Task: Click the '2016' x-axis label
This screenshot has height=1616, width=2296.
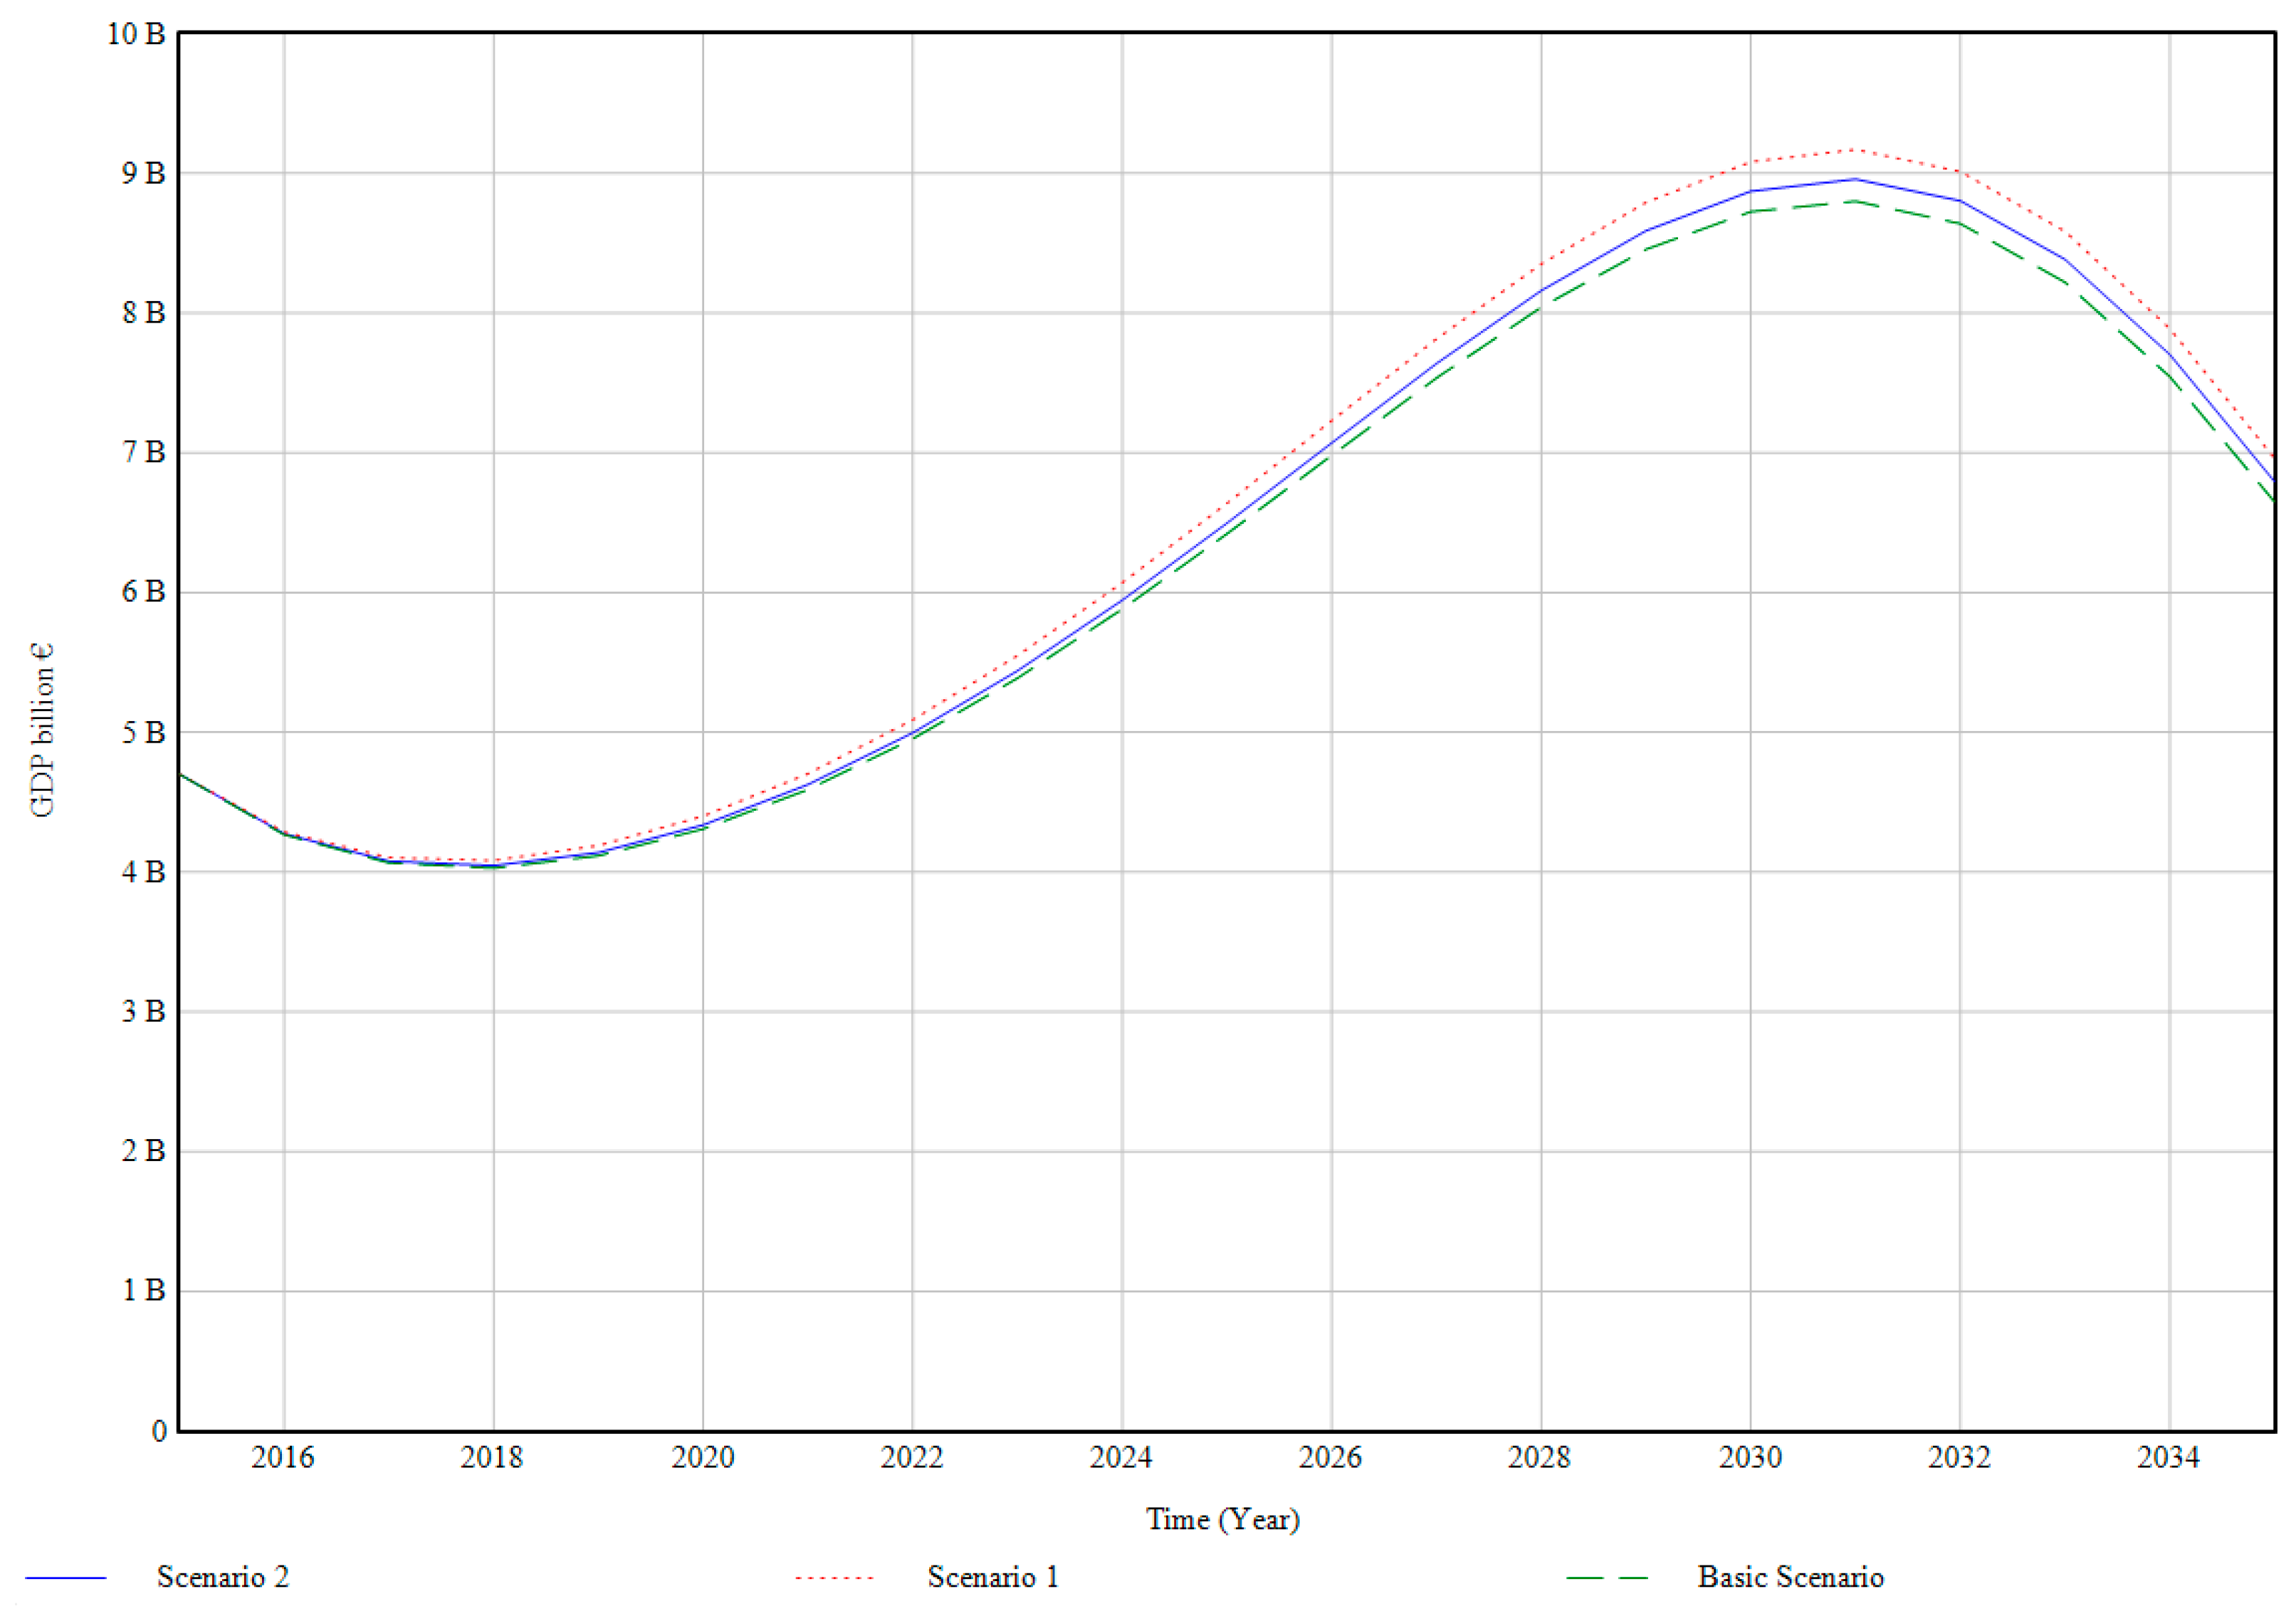Action: [283, 1457]
